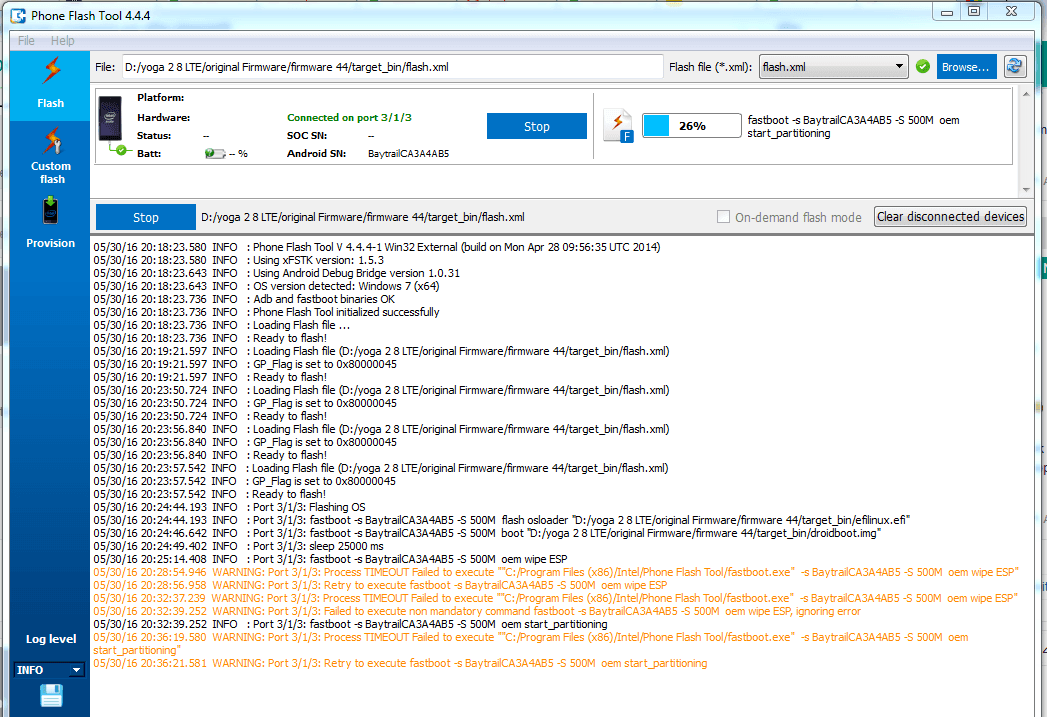Image resolution: width=1047 pixels, height=717 pixels.
Task: Select the 'Retry to execute' oem wipe ESP warning
Action: point(380,585)
